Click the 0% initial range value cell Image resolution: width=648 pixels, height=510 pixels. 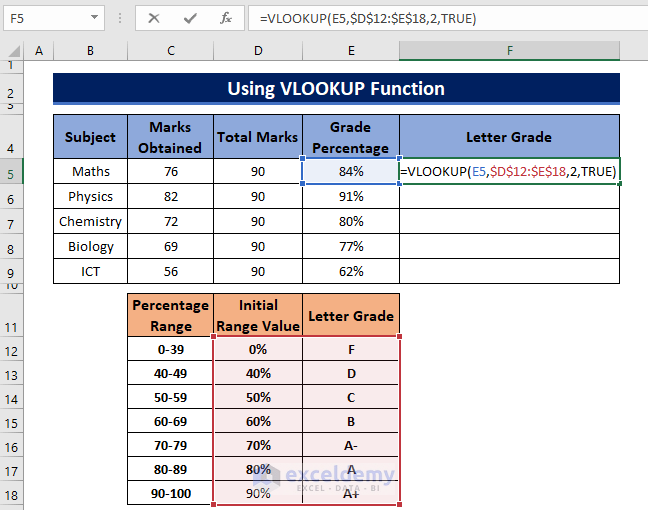(258, 349)
